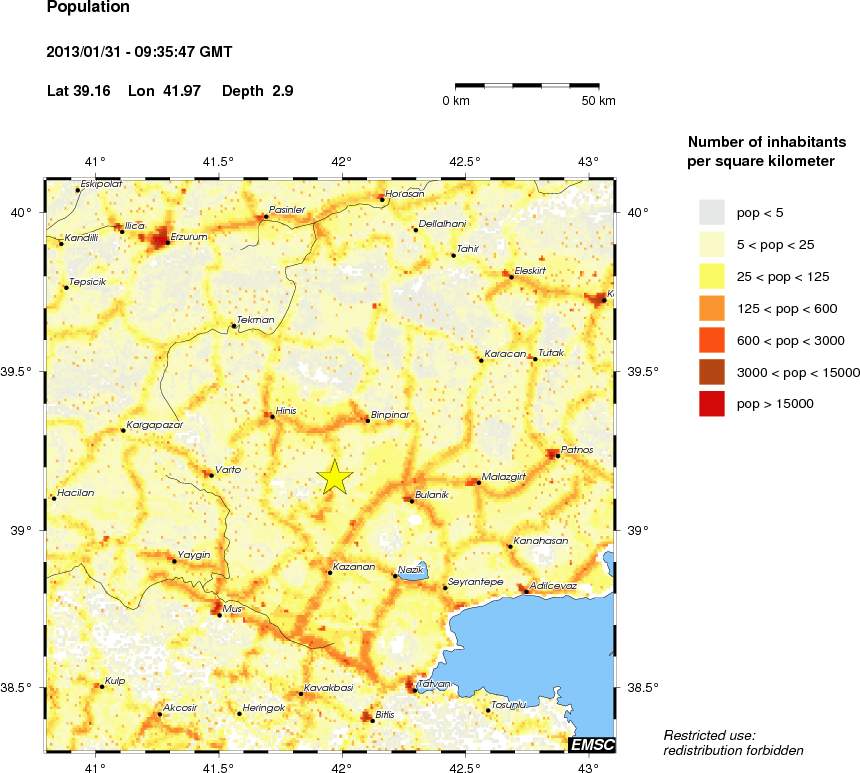The image size is (860, 773).
Task: Click the Bitlis city marker
Action: point(373,719)
